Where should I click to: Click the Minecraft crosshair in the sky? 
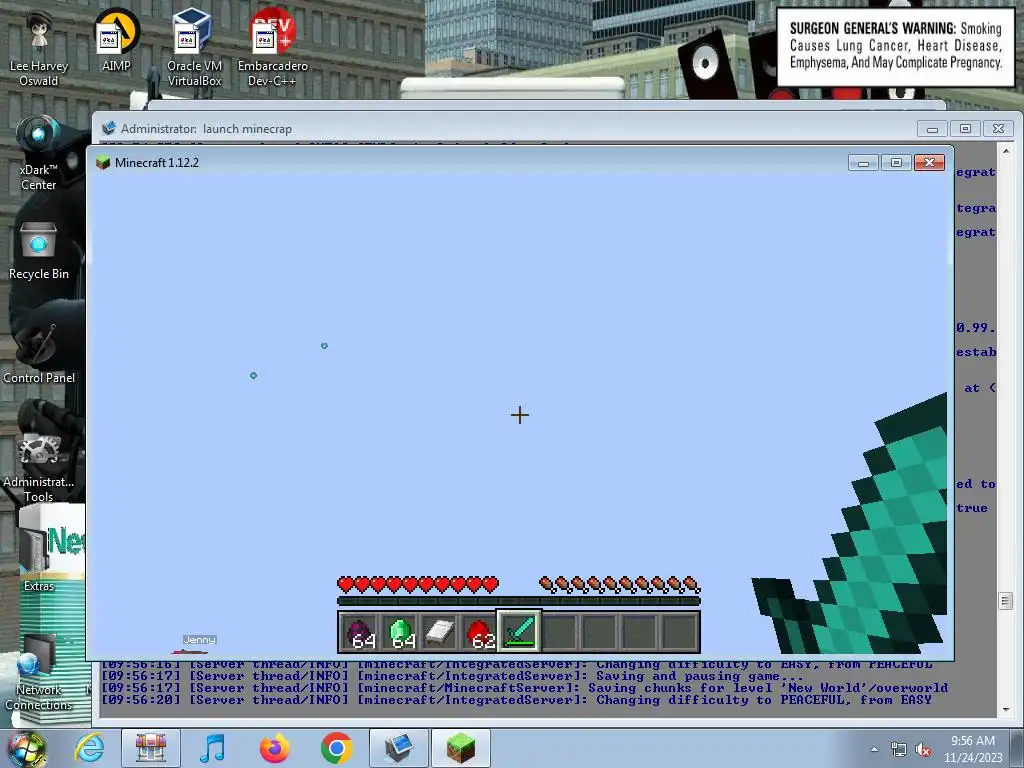[x=520, y=415]
